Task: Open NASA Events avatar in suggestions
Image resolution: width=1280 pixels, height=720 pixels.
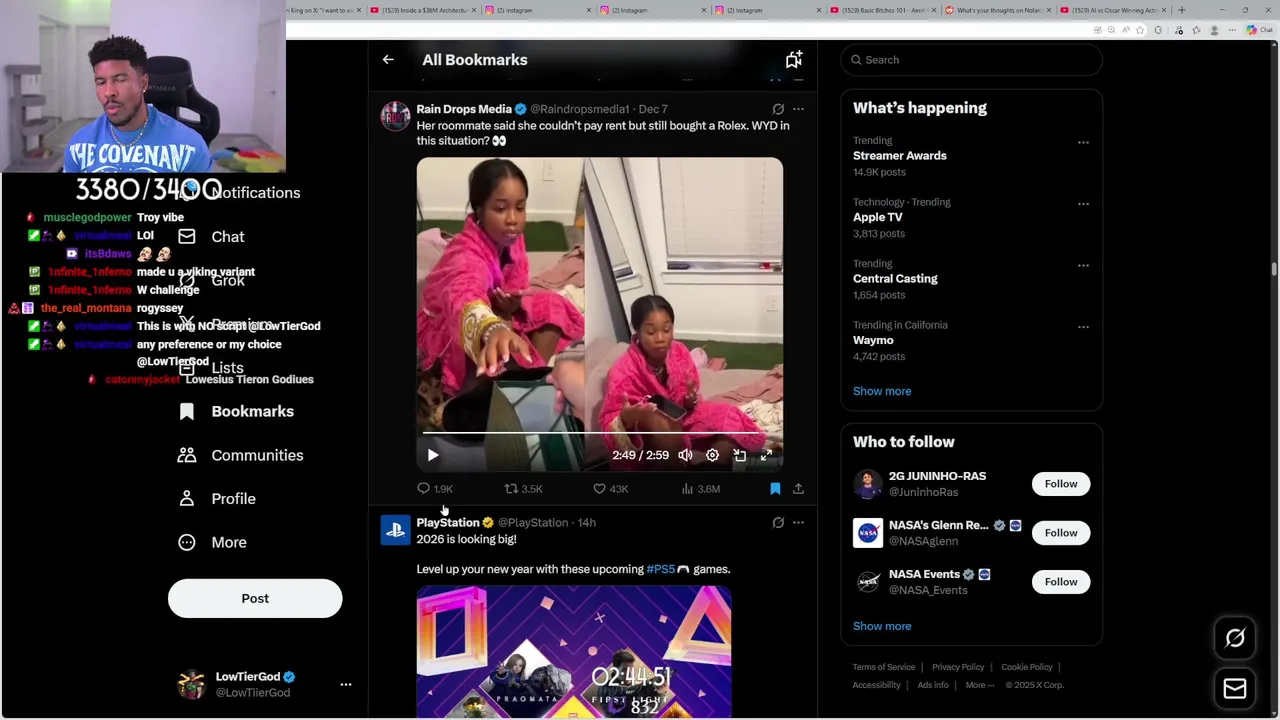Action: click(x=868, y=582)
